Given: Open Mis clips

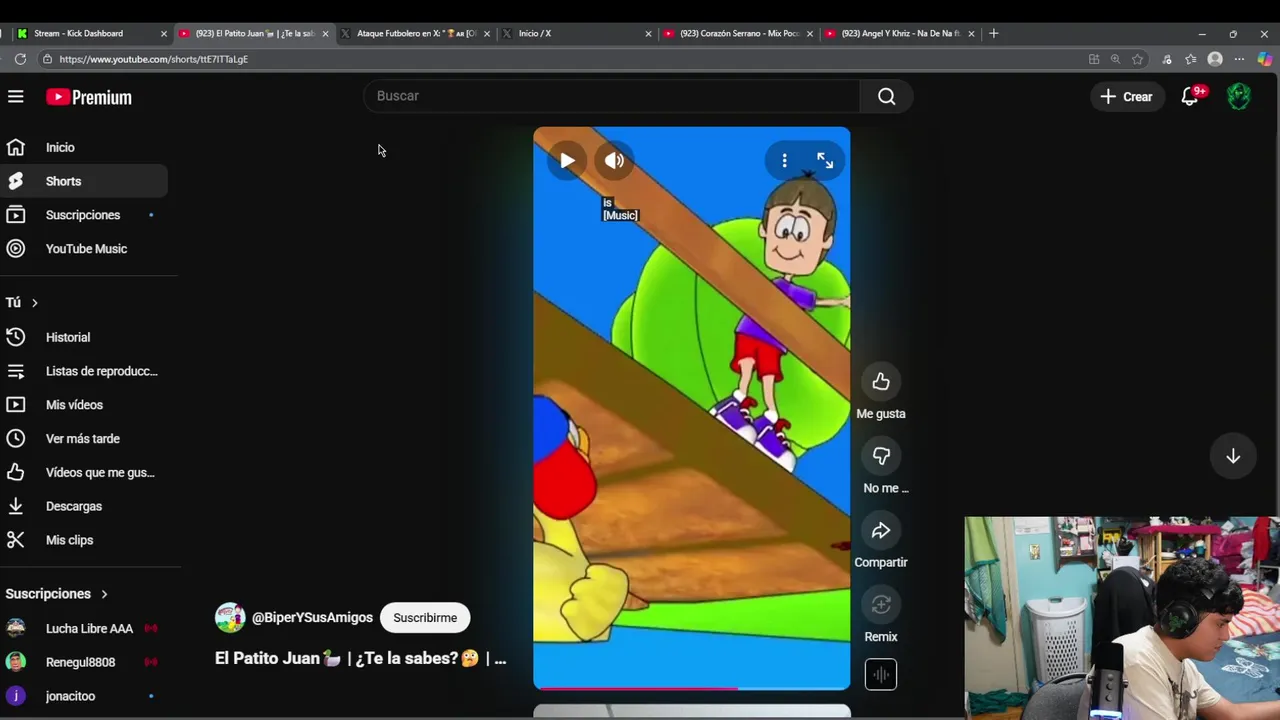Looking at the screenshot, I should 84,540.
